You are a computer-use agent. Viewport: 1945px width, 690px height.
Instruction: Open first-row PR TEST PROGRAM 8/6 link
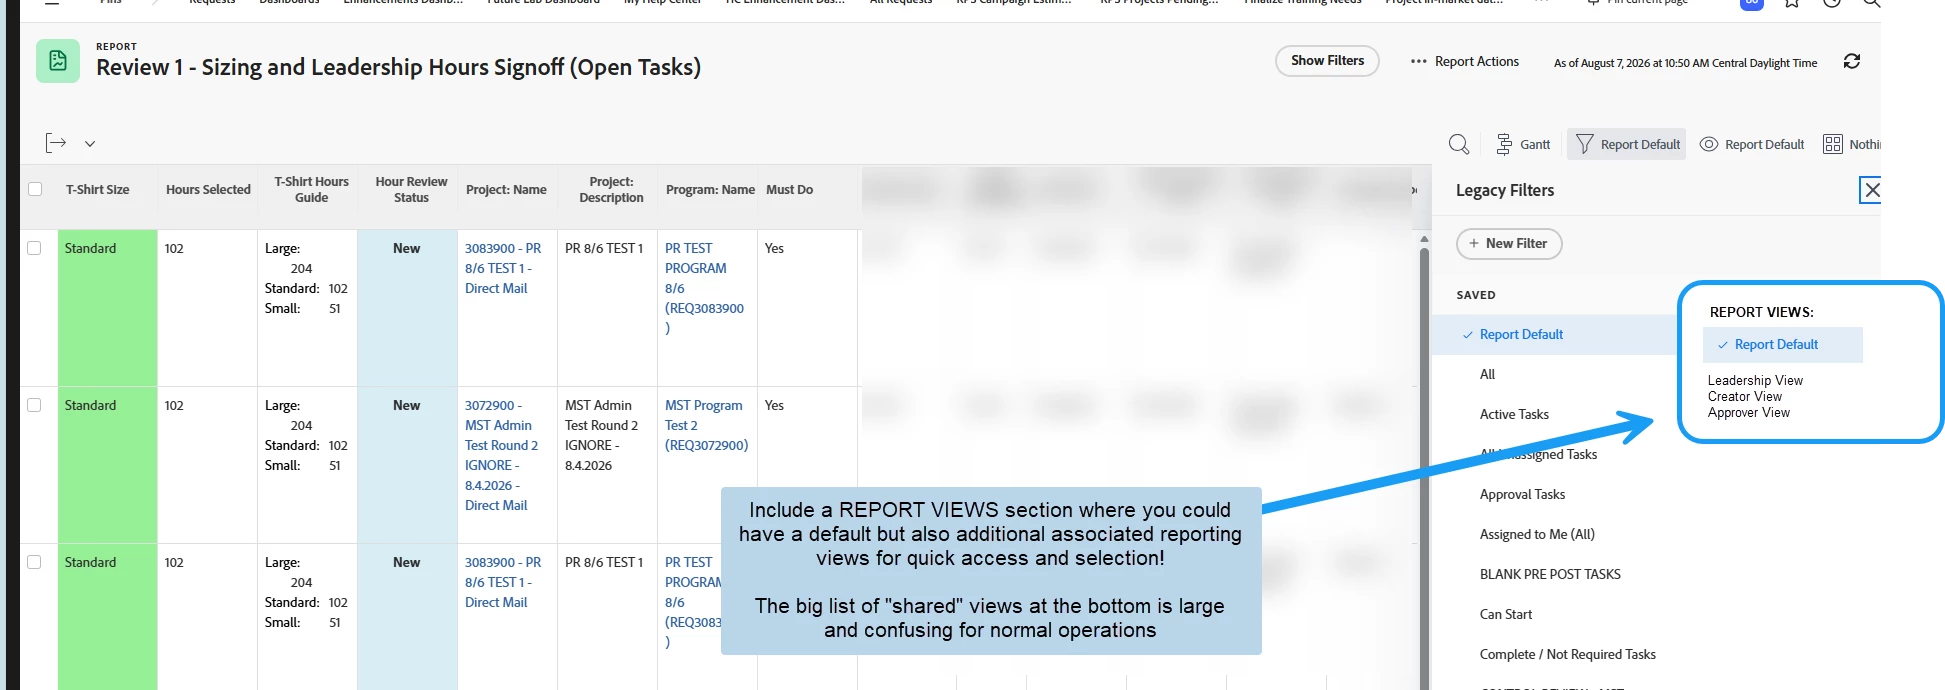click(x=704, y=288)
